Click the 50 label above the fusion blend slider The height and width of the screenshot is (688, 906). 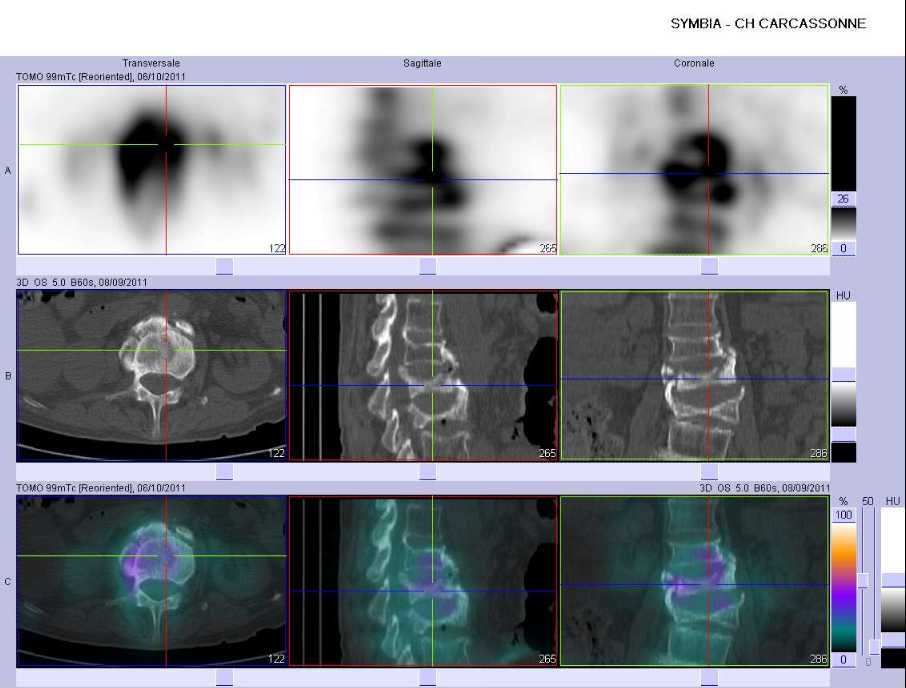tap(867, 501)
